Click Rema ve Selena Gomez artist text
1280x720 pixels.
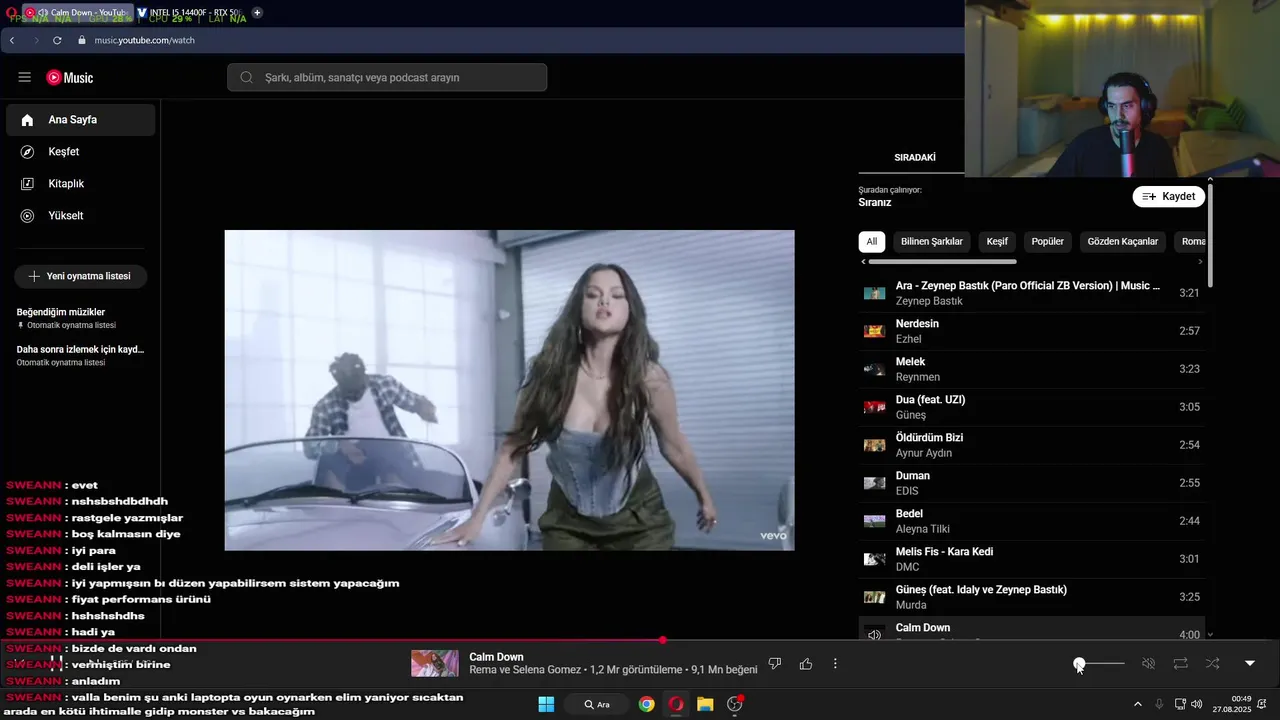pos(525,670)
